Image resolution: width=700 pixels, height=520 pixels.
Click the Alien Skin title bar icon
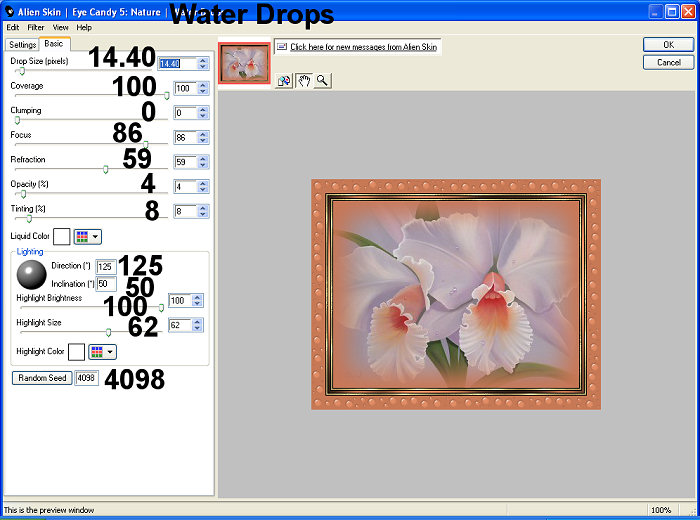(x=9, y=12)
